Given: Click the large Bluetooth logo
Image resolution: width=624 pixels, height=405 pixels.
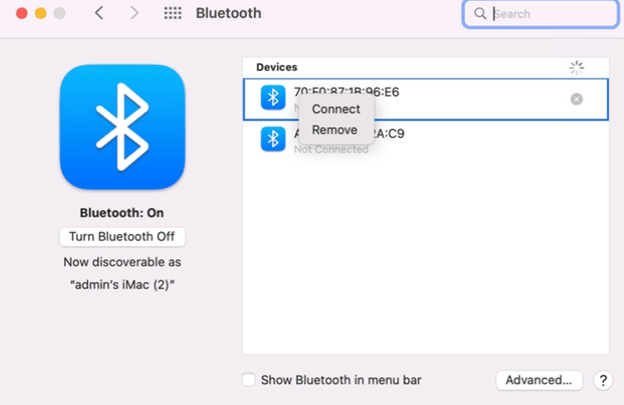Looking at the screenshot, I should [123, 127].
